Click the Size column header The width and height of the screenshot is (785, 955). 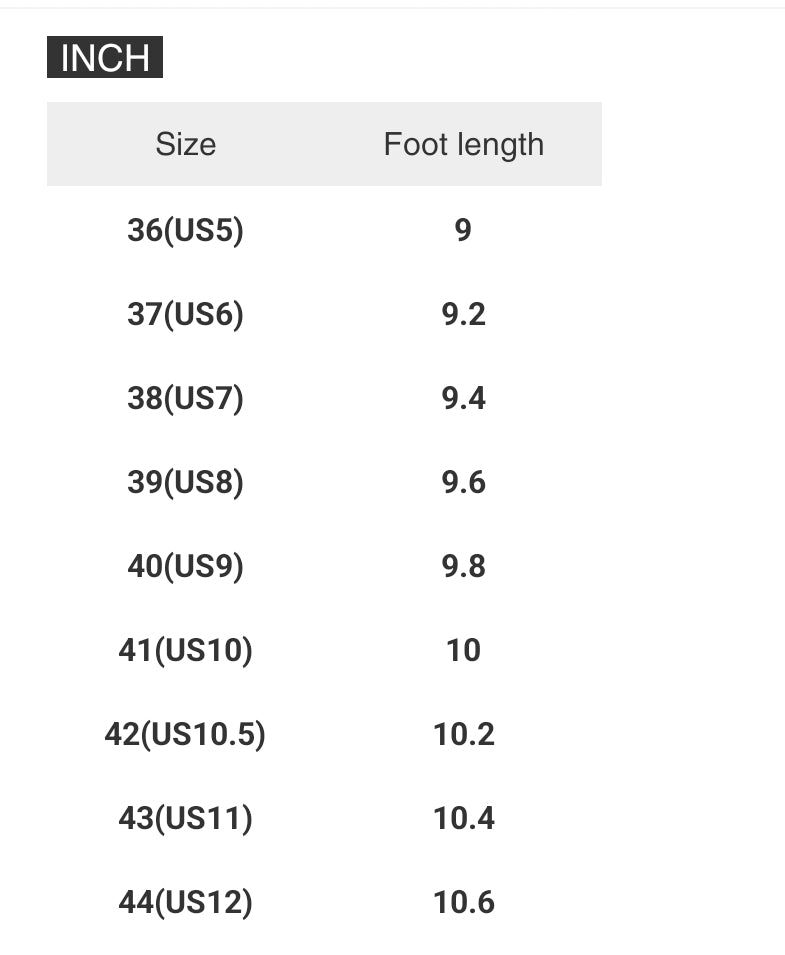185,144
